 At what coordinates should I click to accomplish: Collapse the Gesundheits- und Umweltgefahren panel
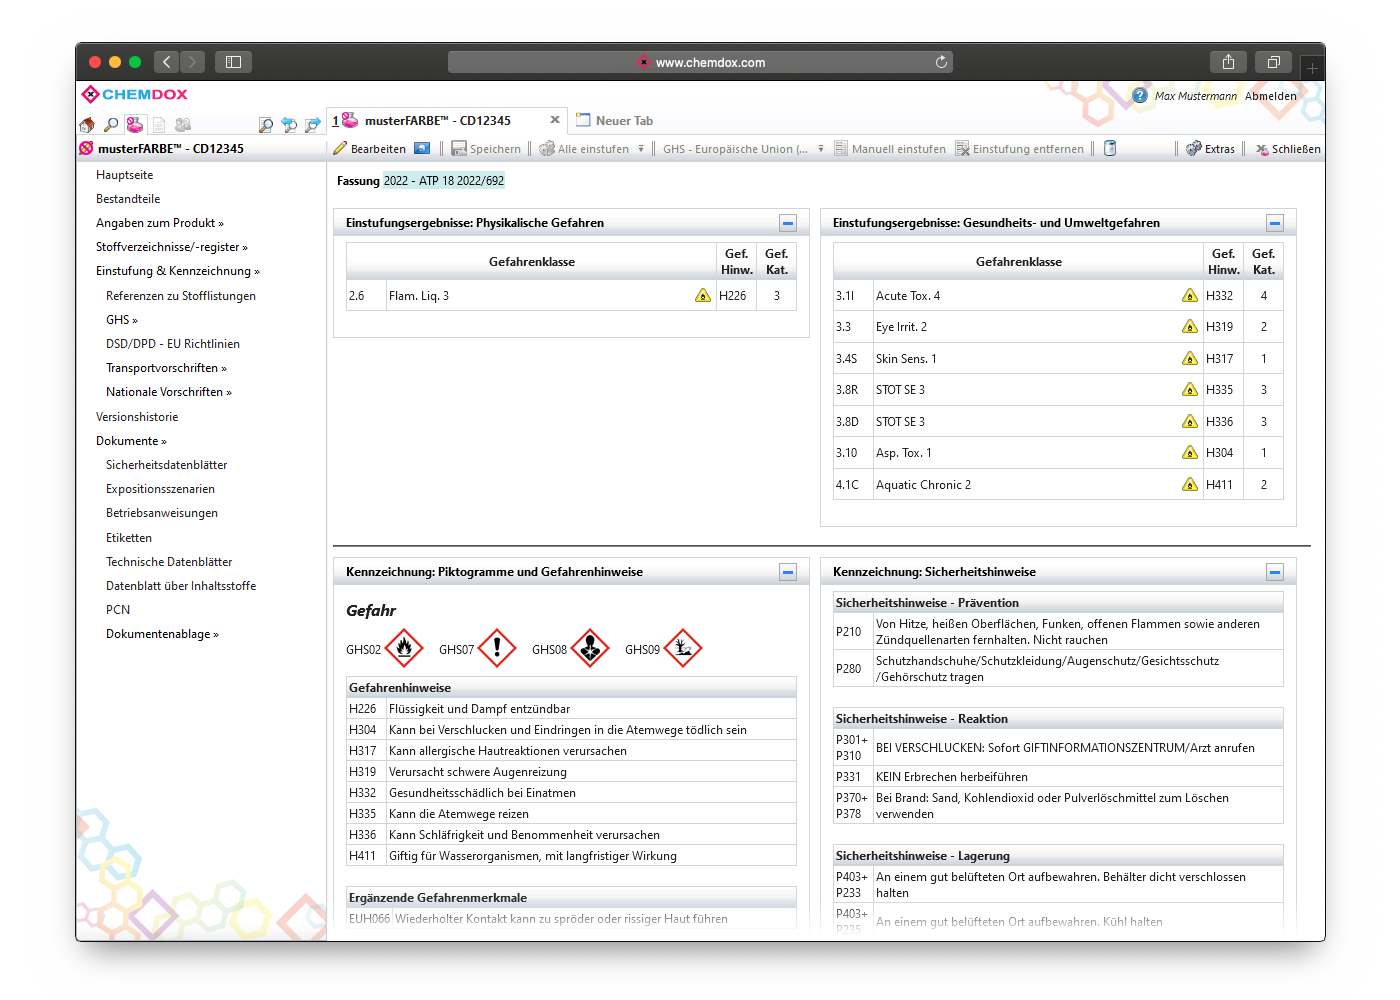point(1274,223)
